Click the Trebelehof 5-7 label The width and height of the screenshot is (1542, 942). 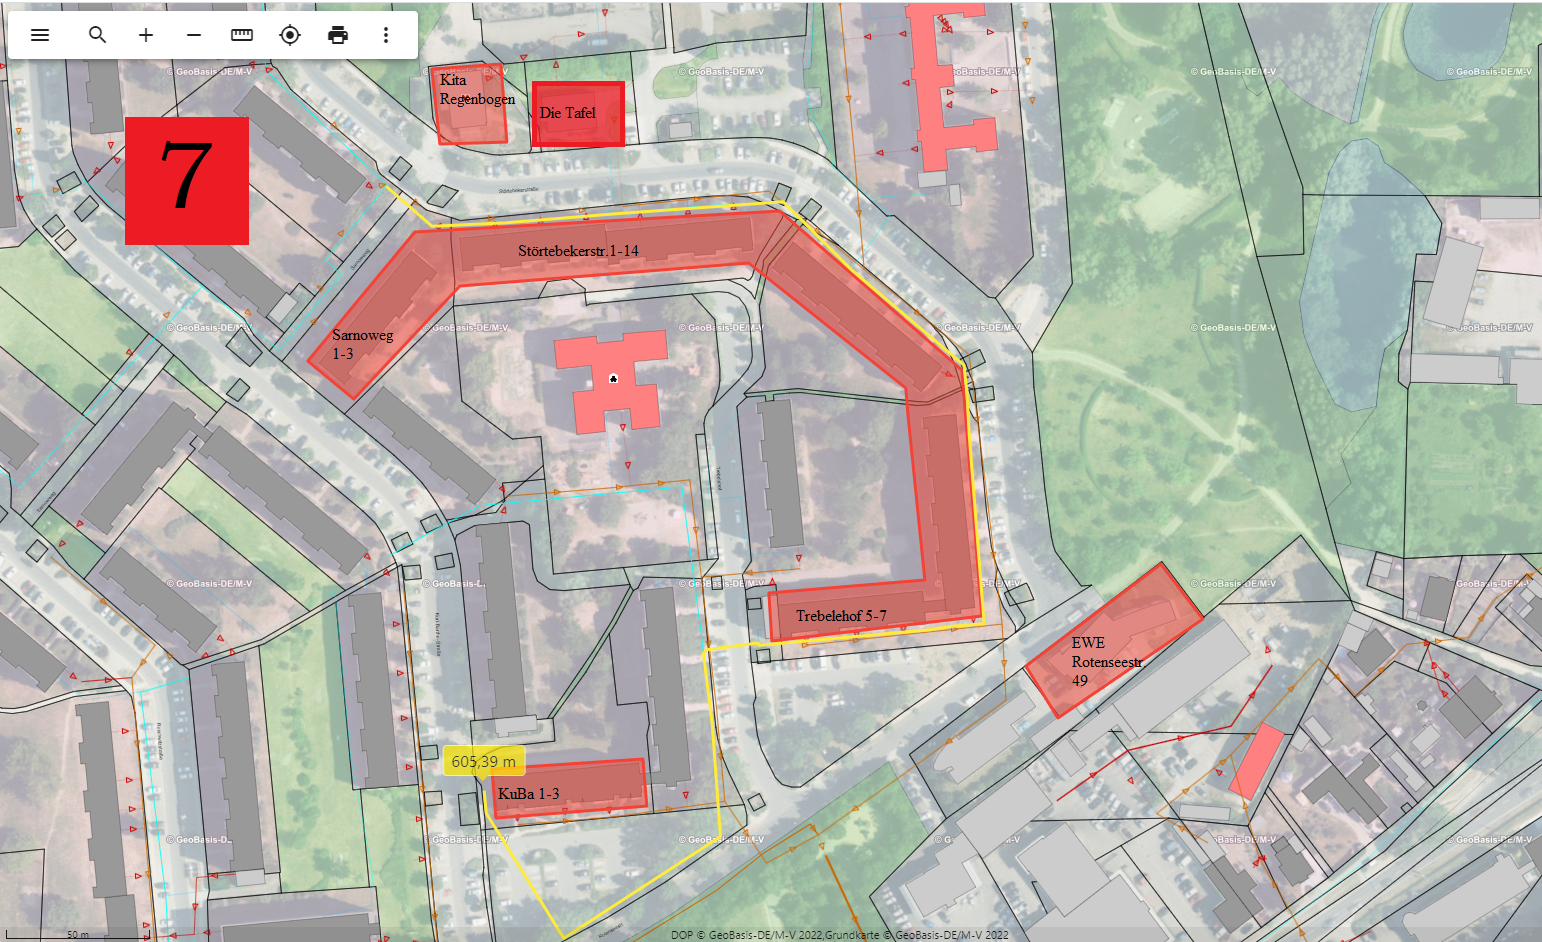(841, 616)
